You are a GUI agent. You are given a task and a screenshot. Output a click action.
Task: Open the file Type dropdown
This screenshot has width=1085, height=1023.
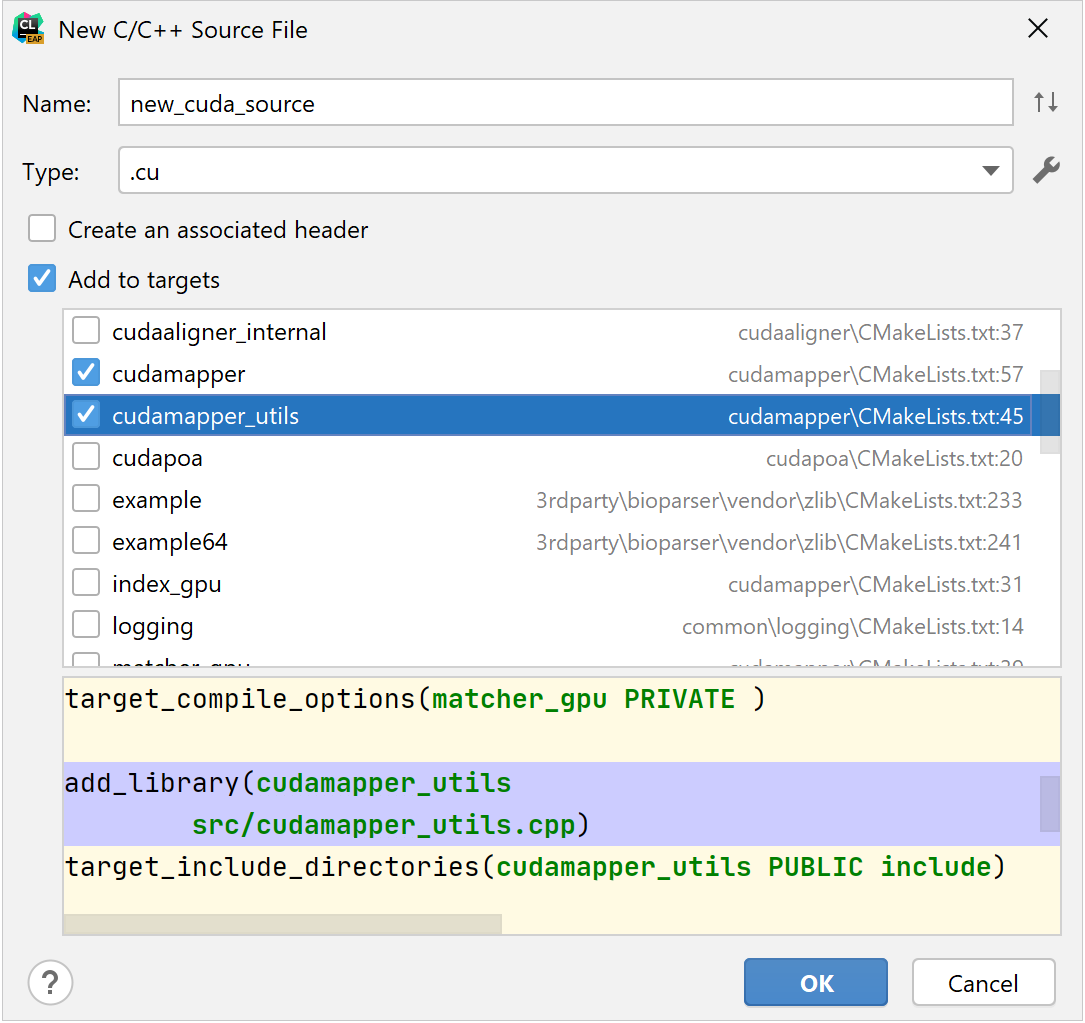(988, 170)
